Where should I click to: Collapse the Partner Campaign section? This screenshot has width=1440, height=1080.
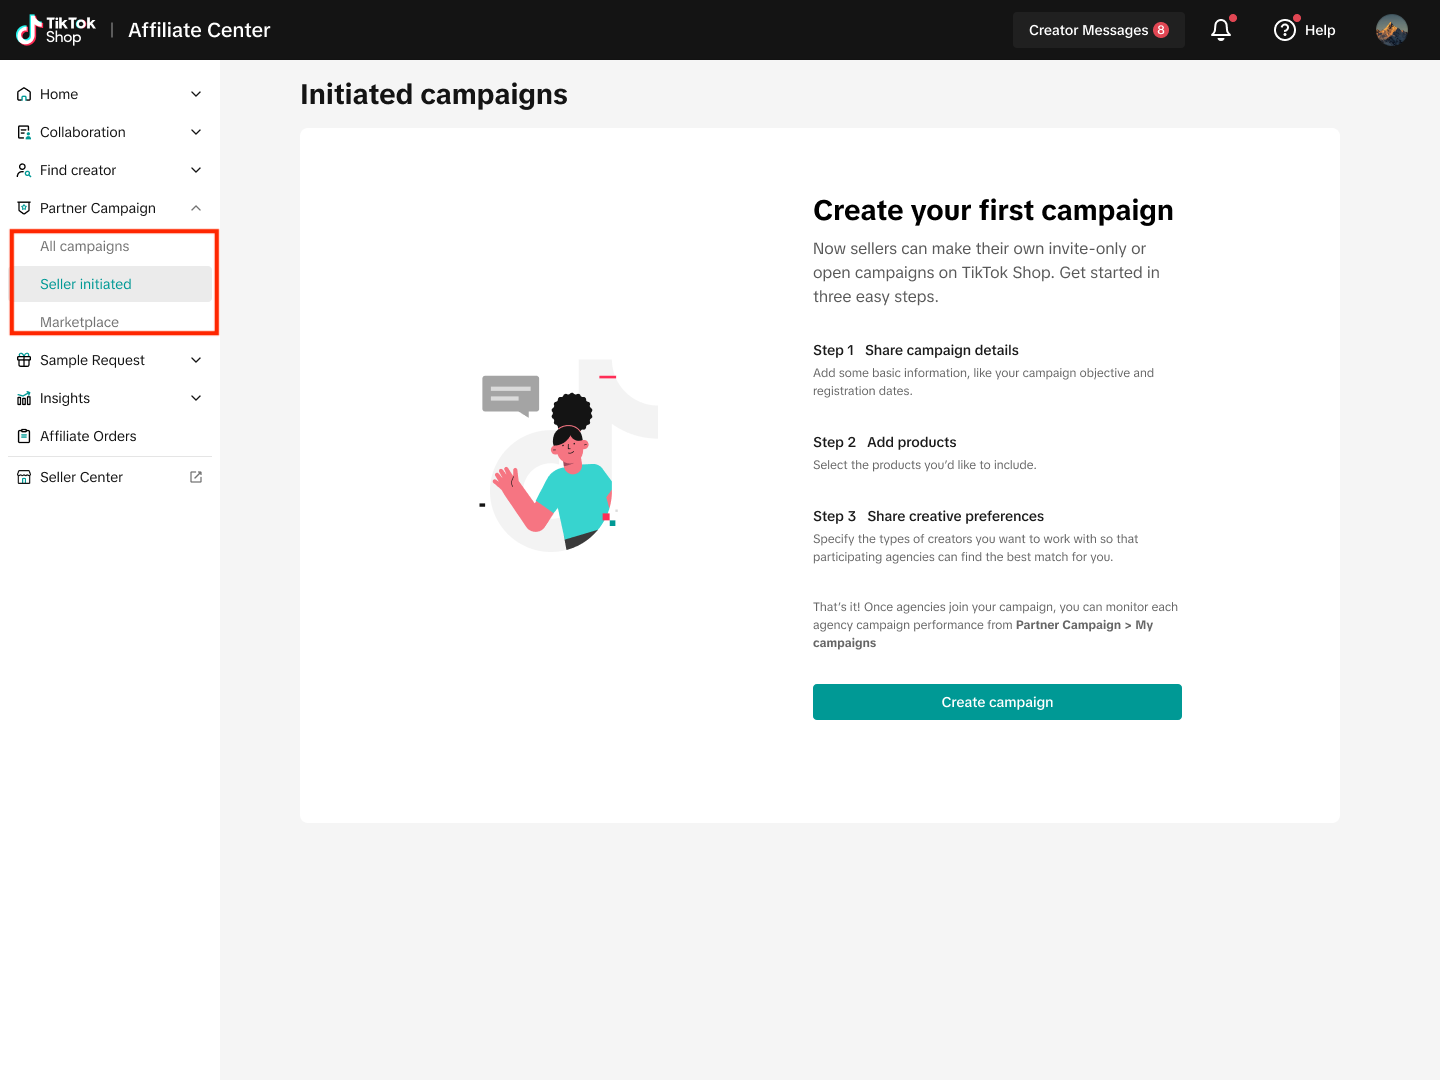(x=196, y=208)
